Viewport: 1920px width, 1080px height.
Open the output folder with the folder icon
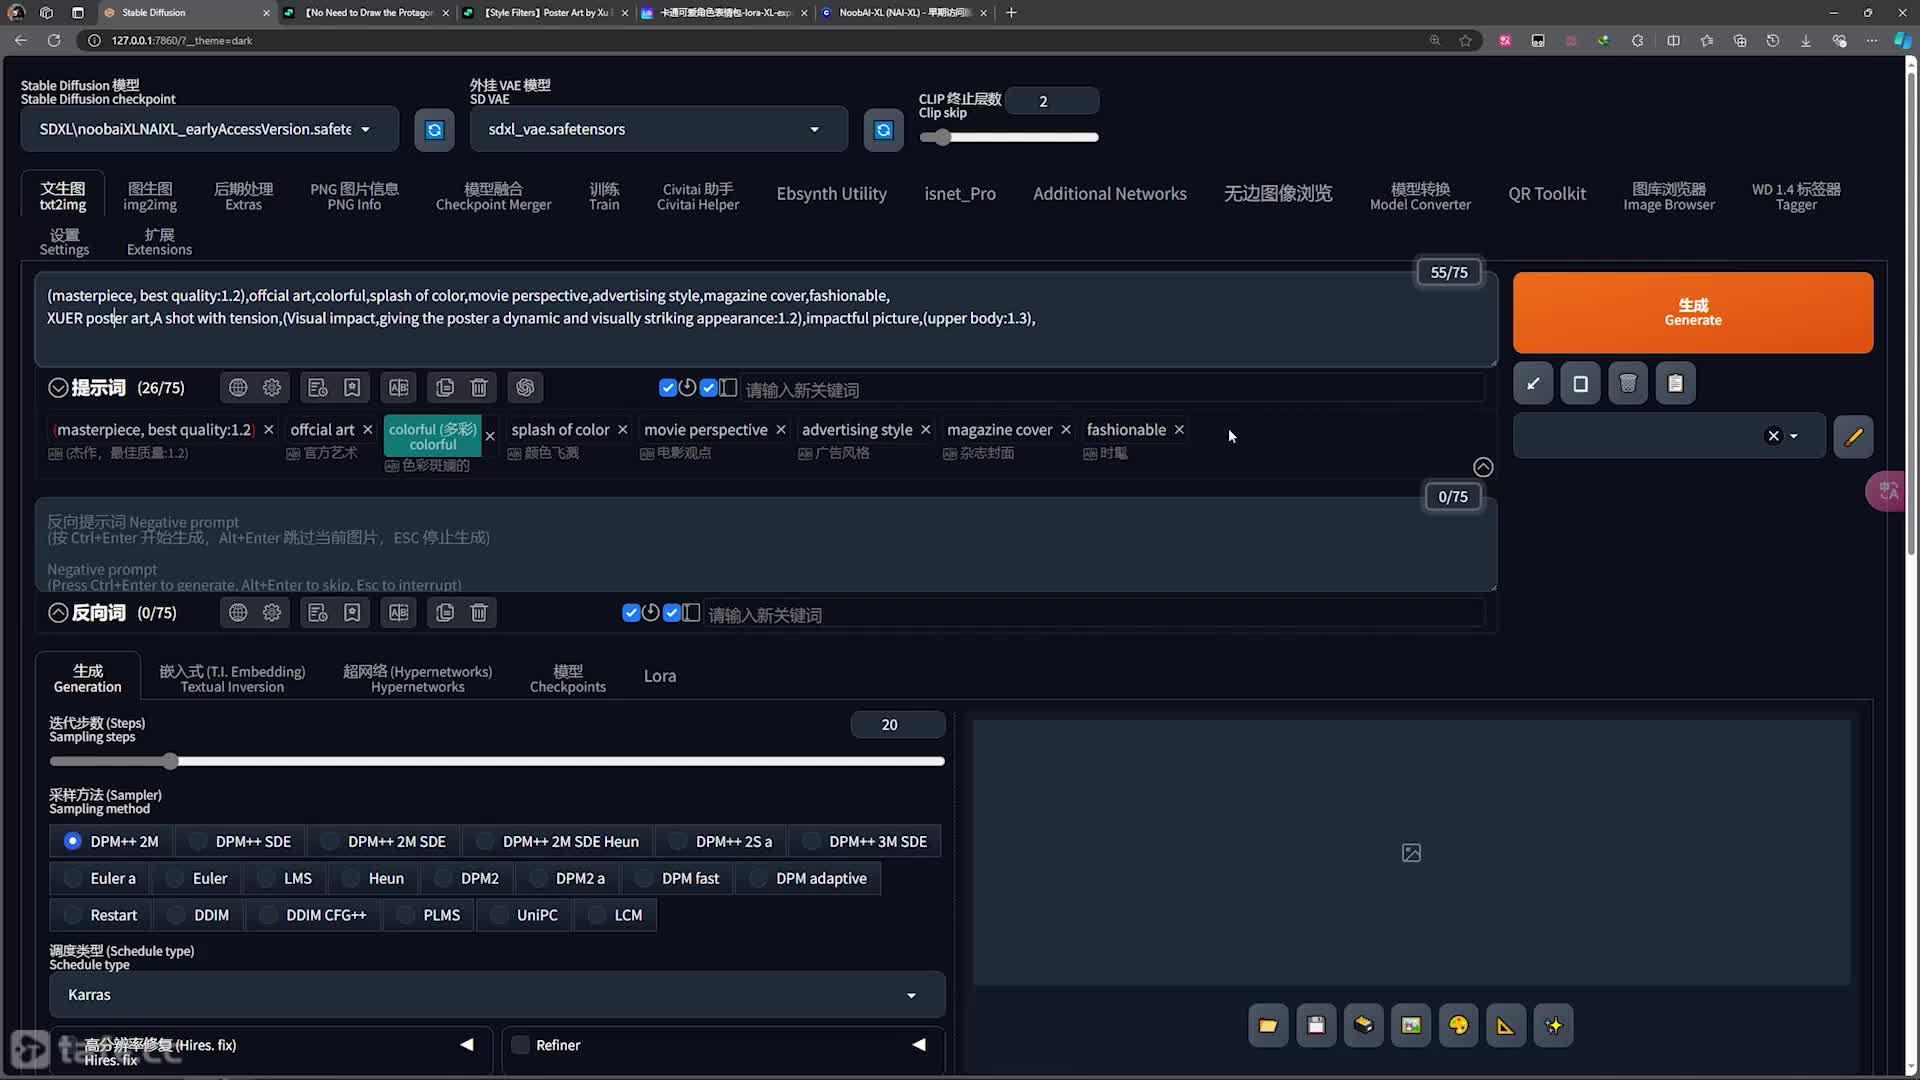(x=1268, y=1025)
